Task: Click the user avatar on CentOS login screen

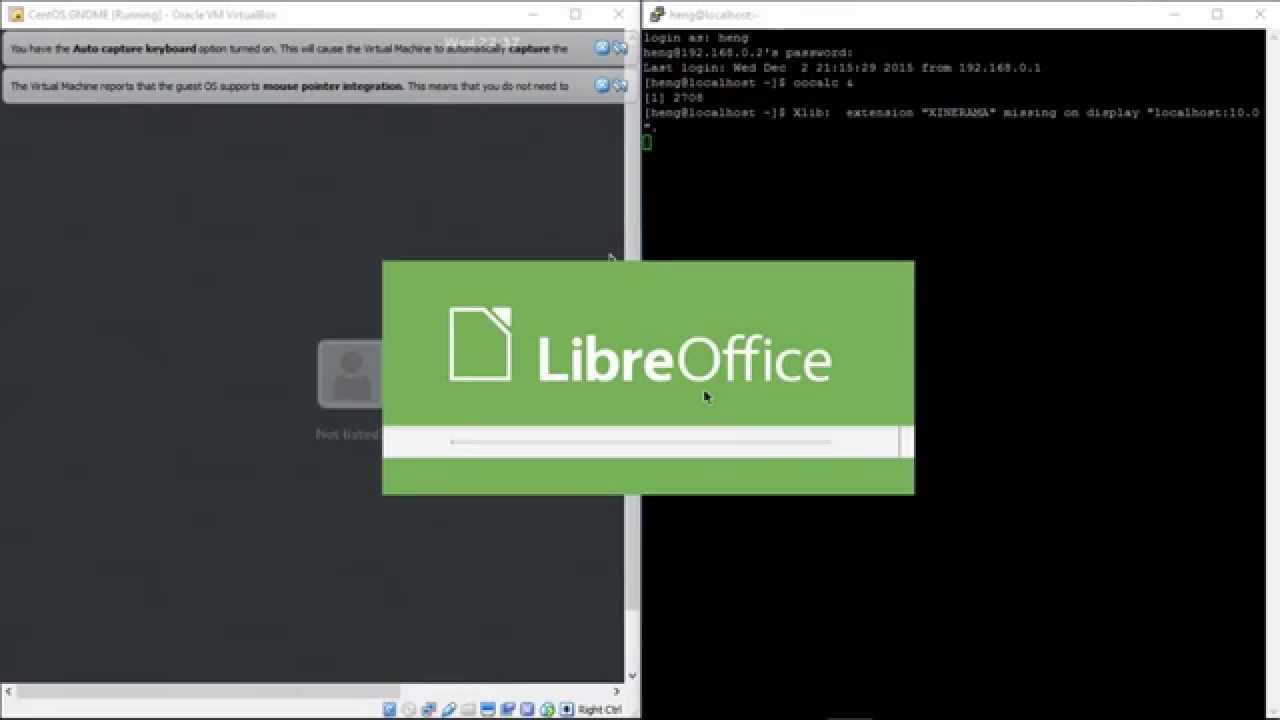Action: pos(350,374)
